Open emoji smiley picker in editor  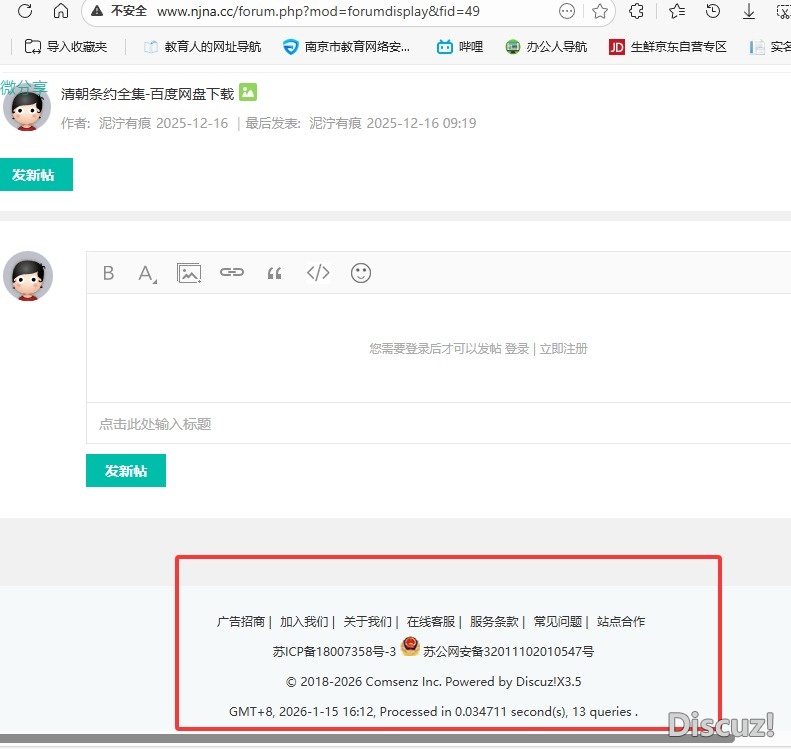[x=361, y=273]
